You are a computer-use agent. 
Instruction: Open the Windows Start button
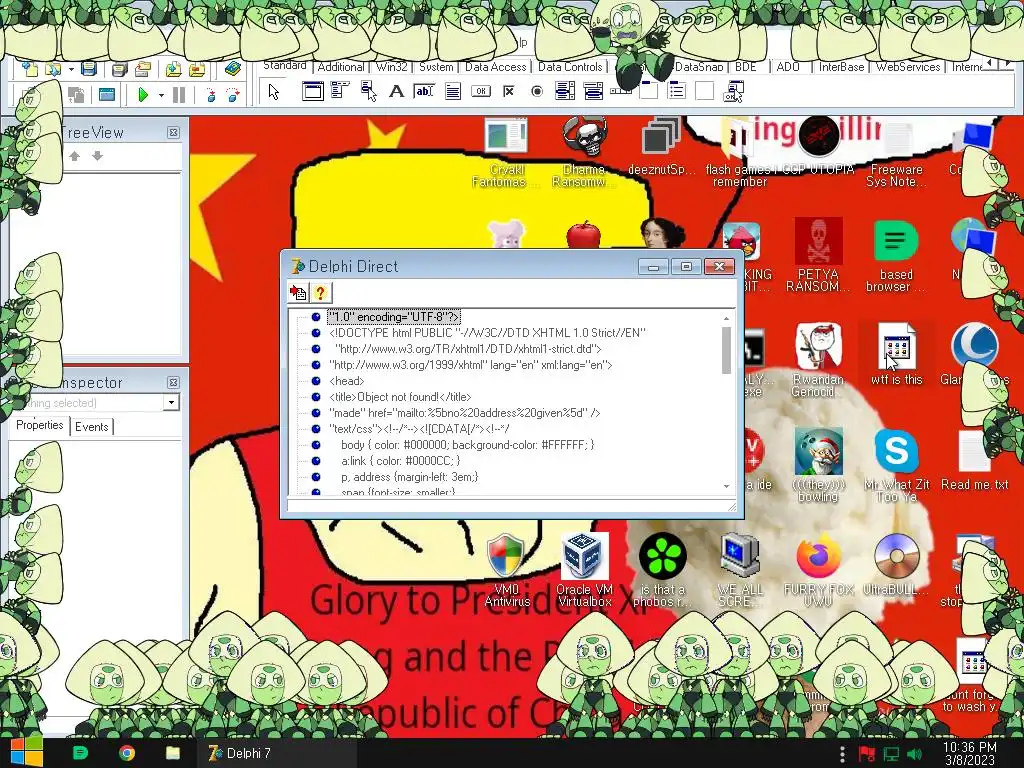tap(27, 752)
